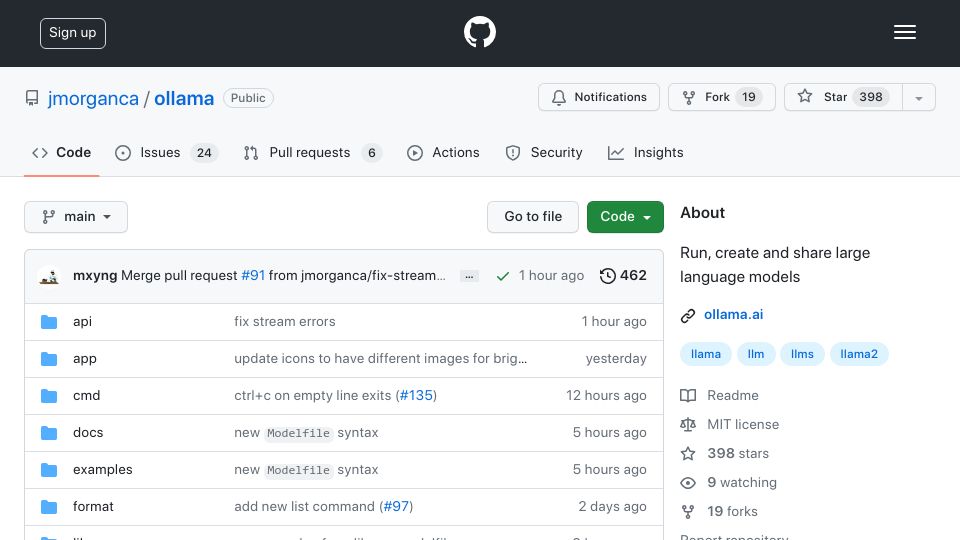Click the fork icon beside 19 forks
The image size is (960, 540).
coord(688,511)
